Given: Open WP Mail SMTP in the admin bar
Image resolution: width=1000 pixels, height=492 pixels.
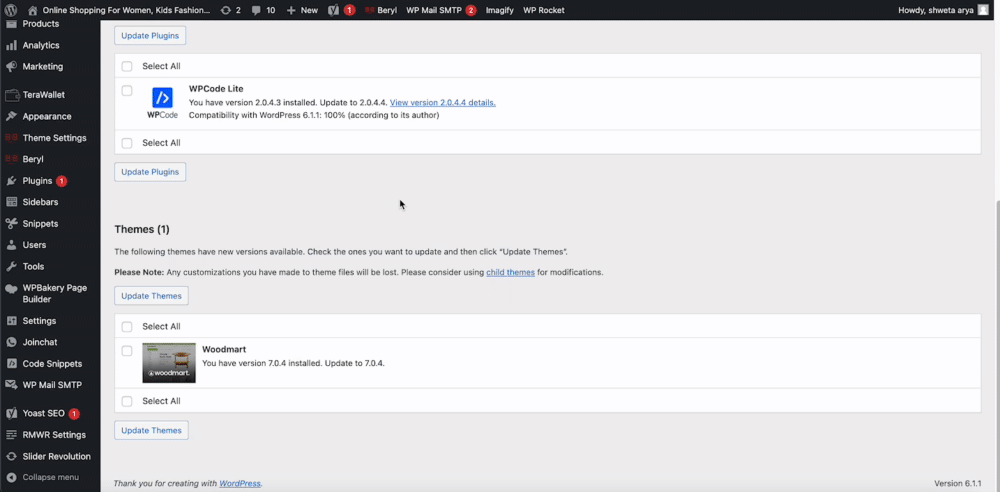Looking at the screenshot, I should point(441,10).
